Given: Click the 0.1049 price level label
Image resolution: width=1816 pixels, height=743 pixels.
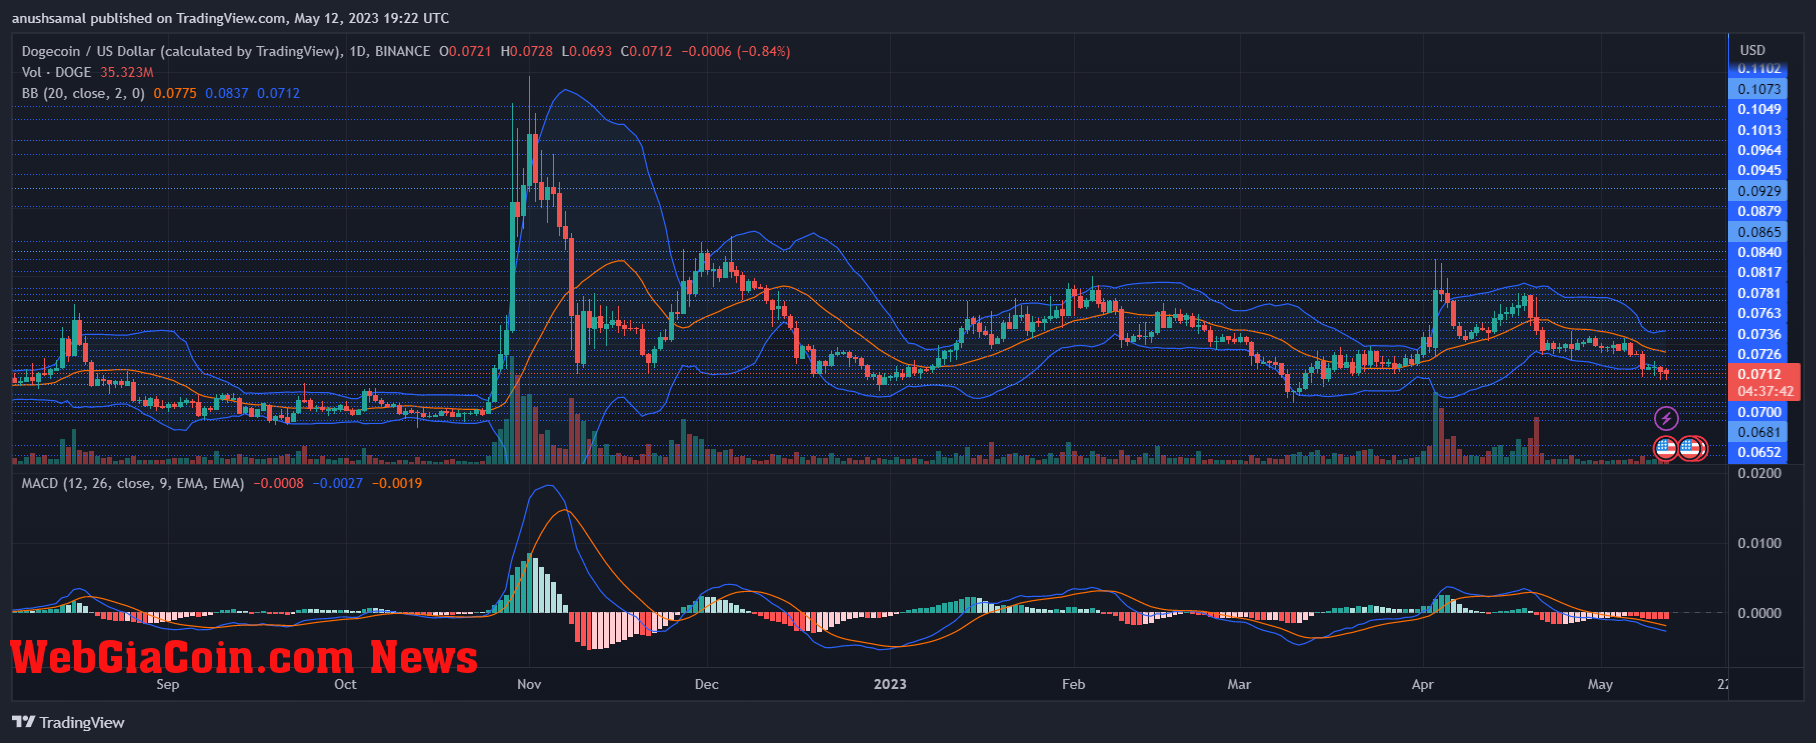Looking at the screenshot, I should [x=1758, y=109].
